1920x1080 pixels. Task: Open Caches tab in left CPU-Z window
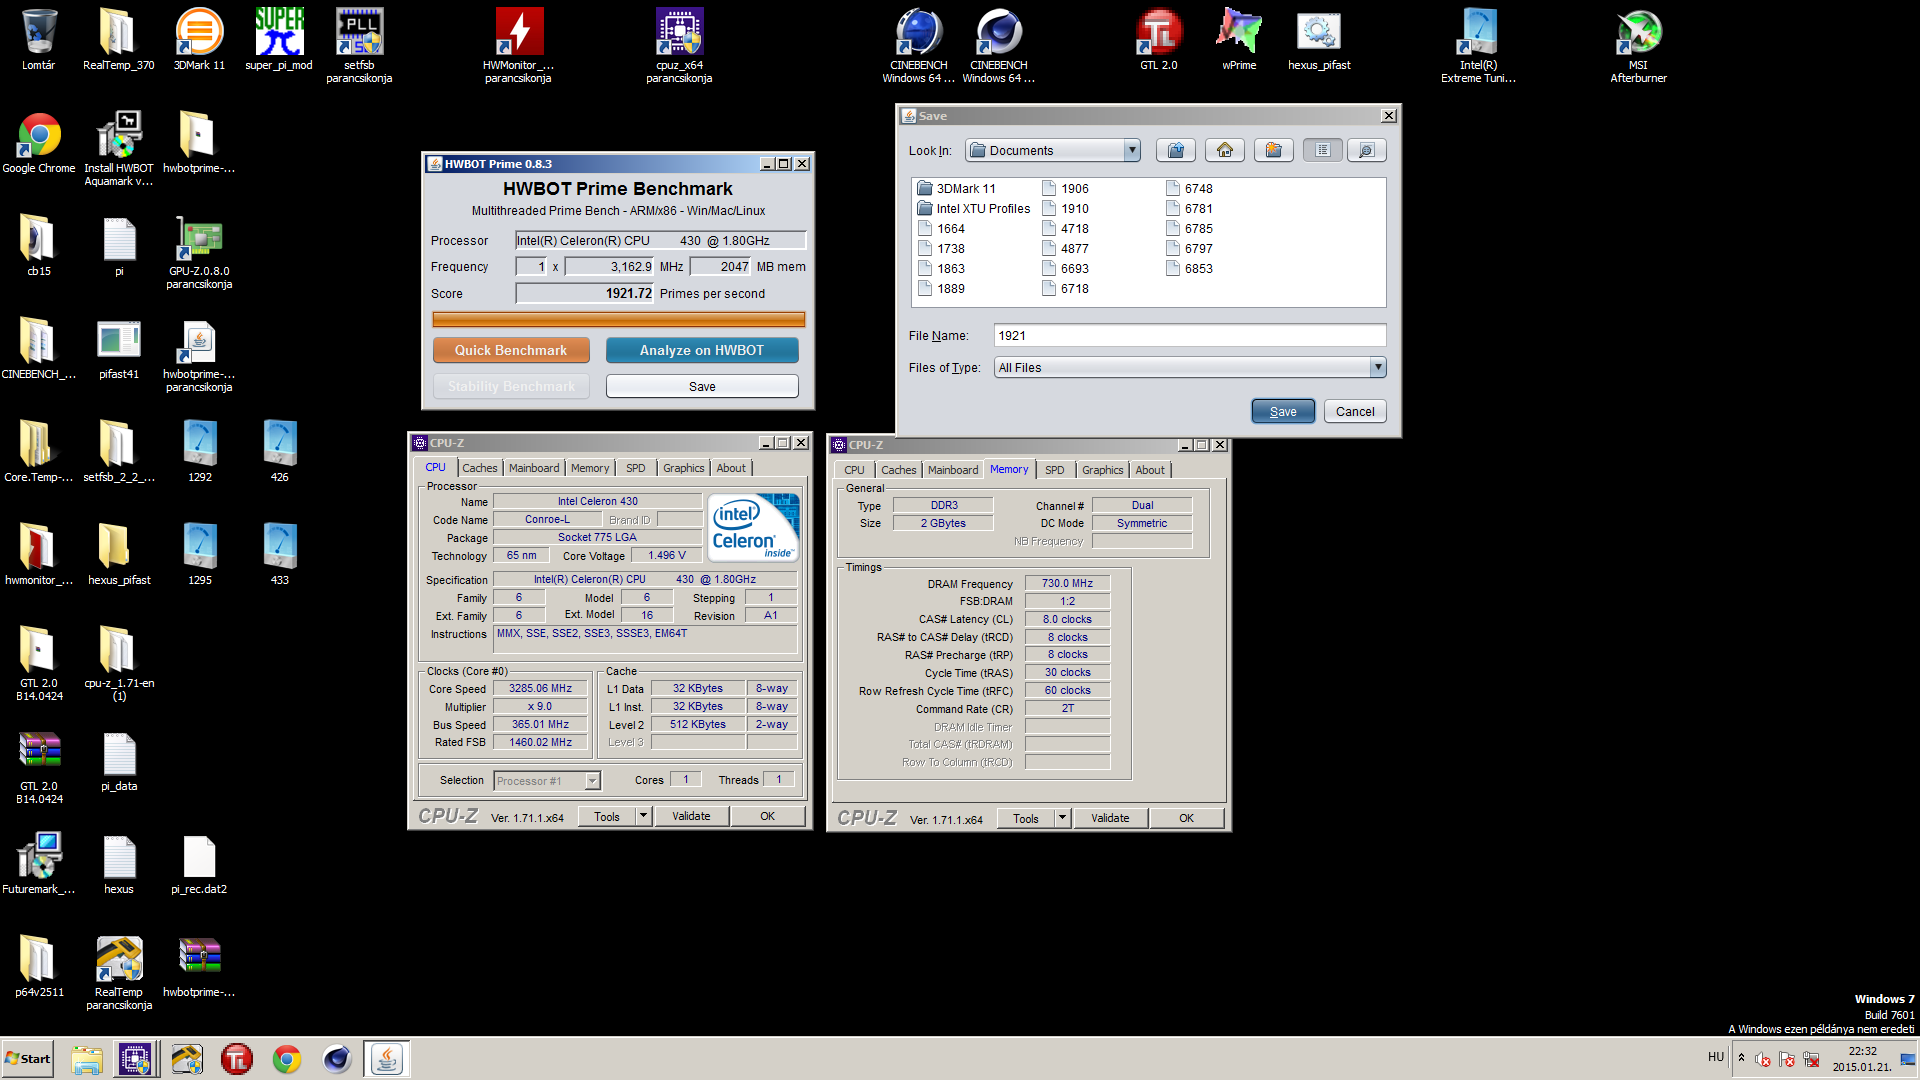click(480, 468)
